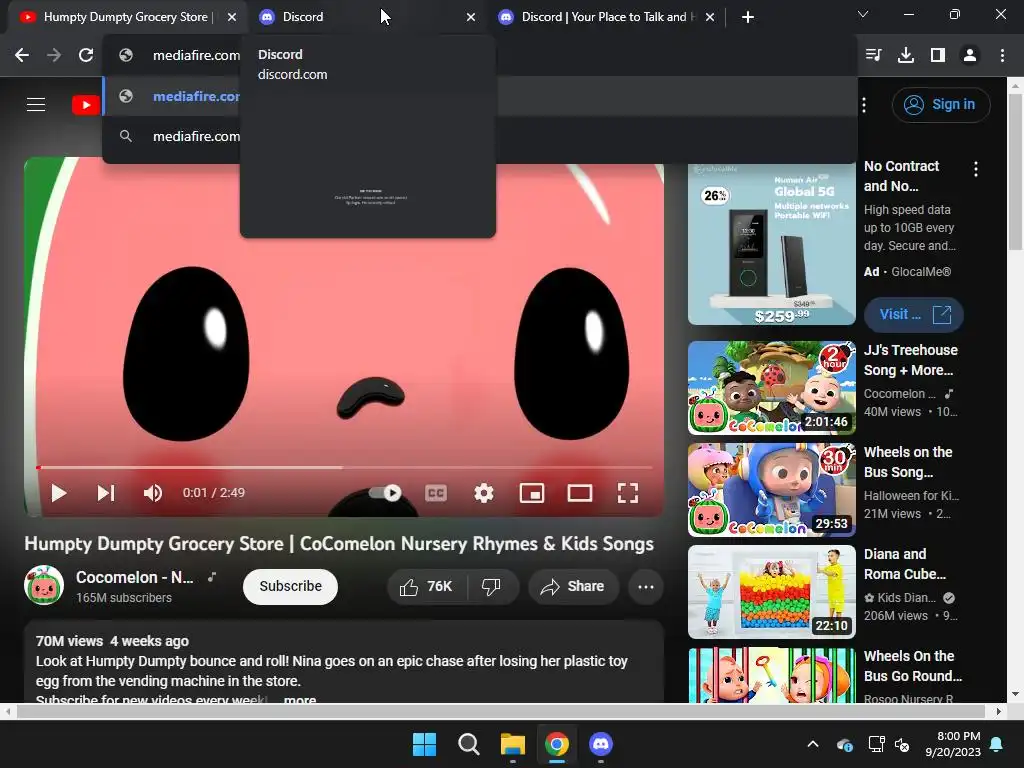1024x768 pixels.
Task: Open the YouTube hamburger guide menu
Action: pyautogui.click(x=36, y=104)
